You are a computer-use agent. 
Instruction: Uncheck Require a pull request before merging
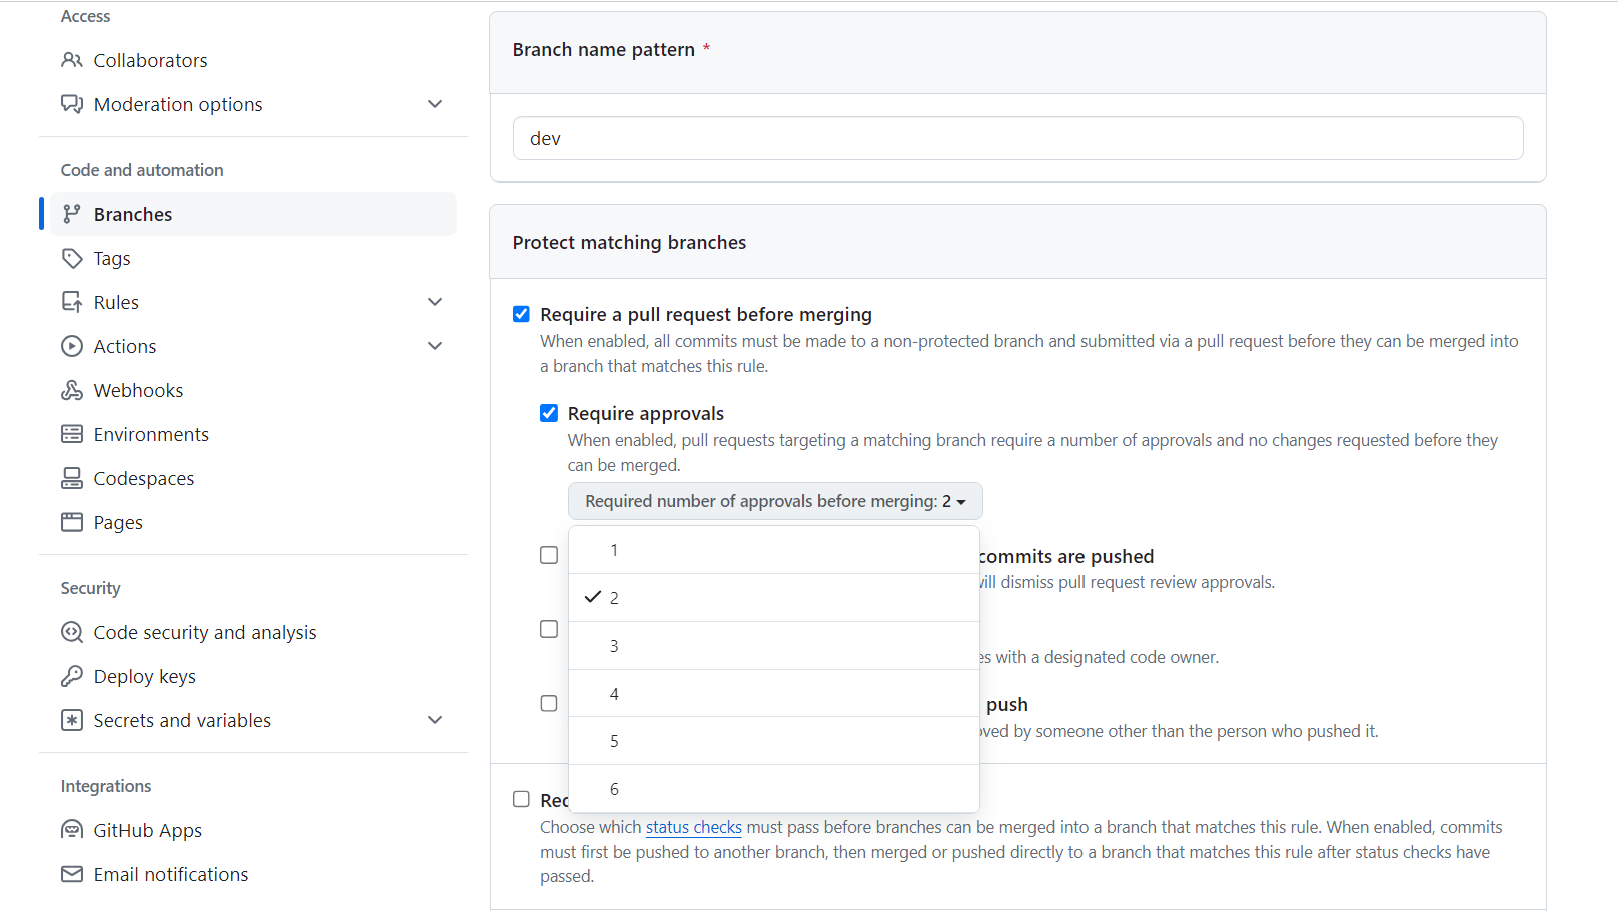[521, 314]
